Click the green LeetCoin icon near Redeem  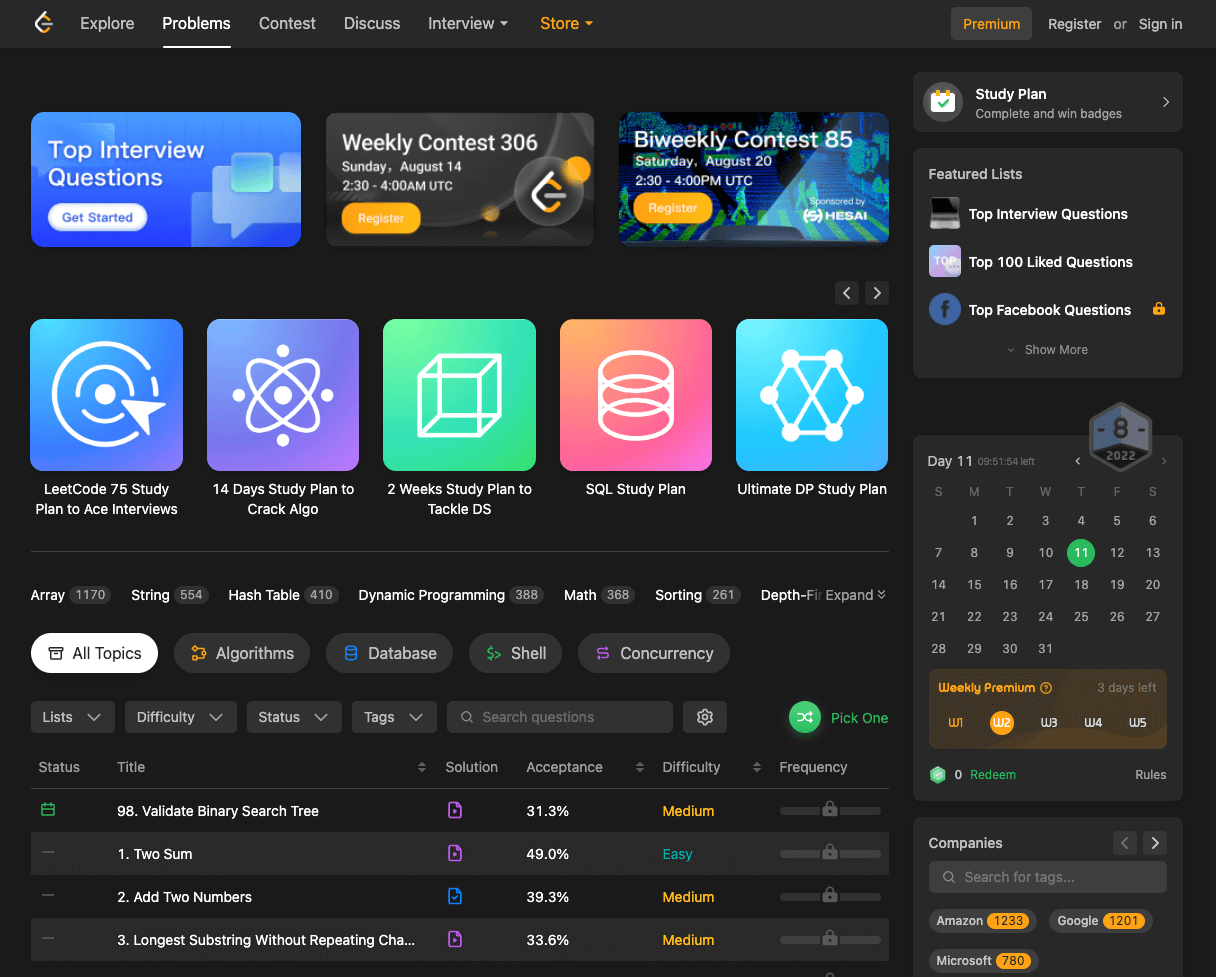click(938, 775)
